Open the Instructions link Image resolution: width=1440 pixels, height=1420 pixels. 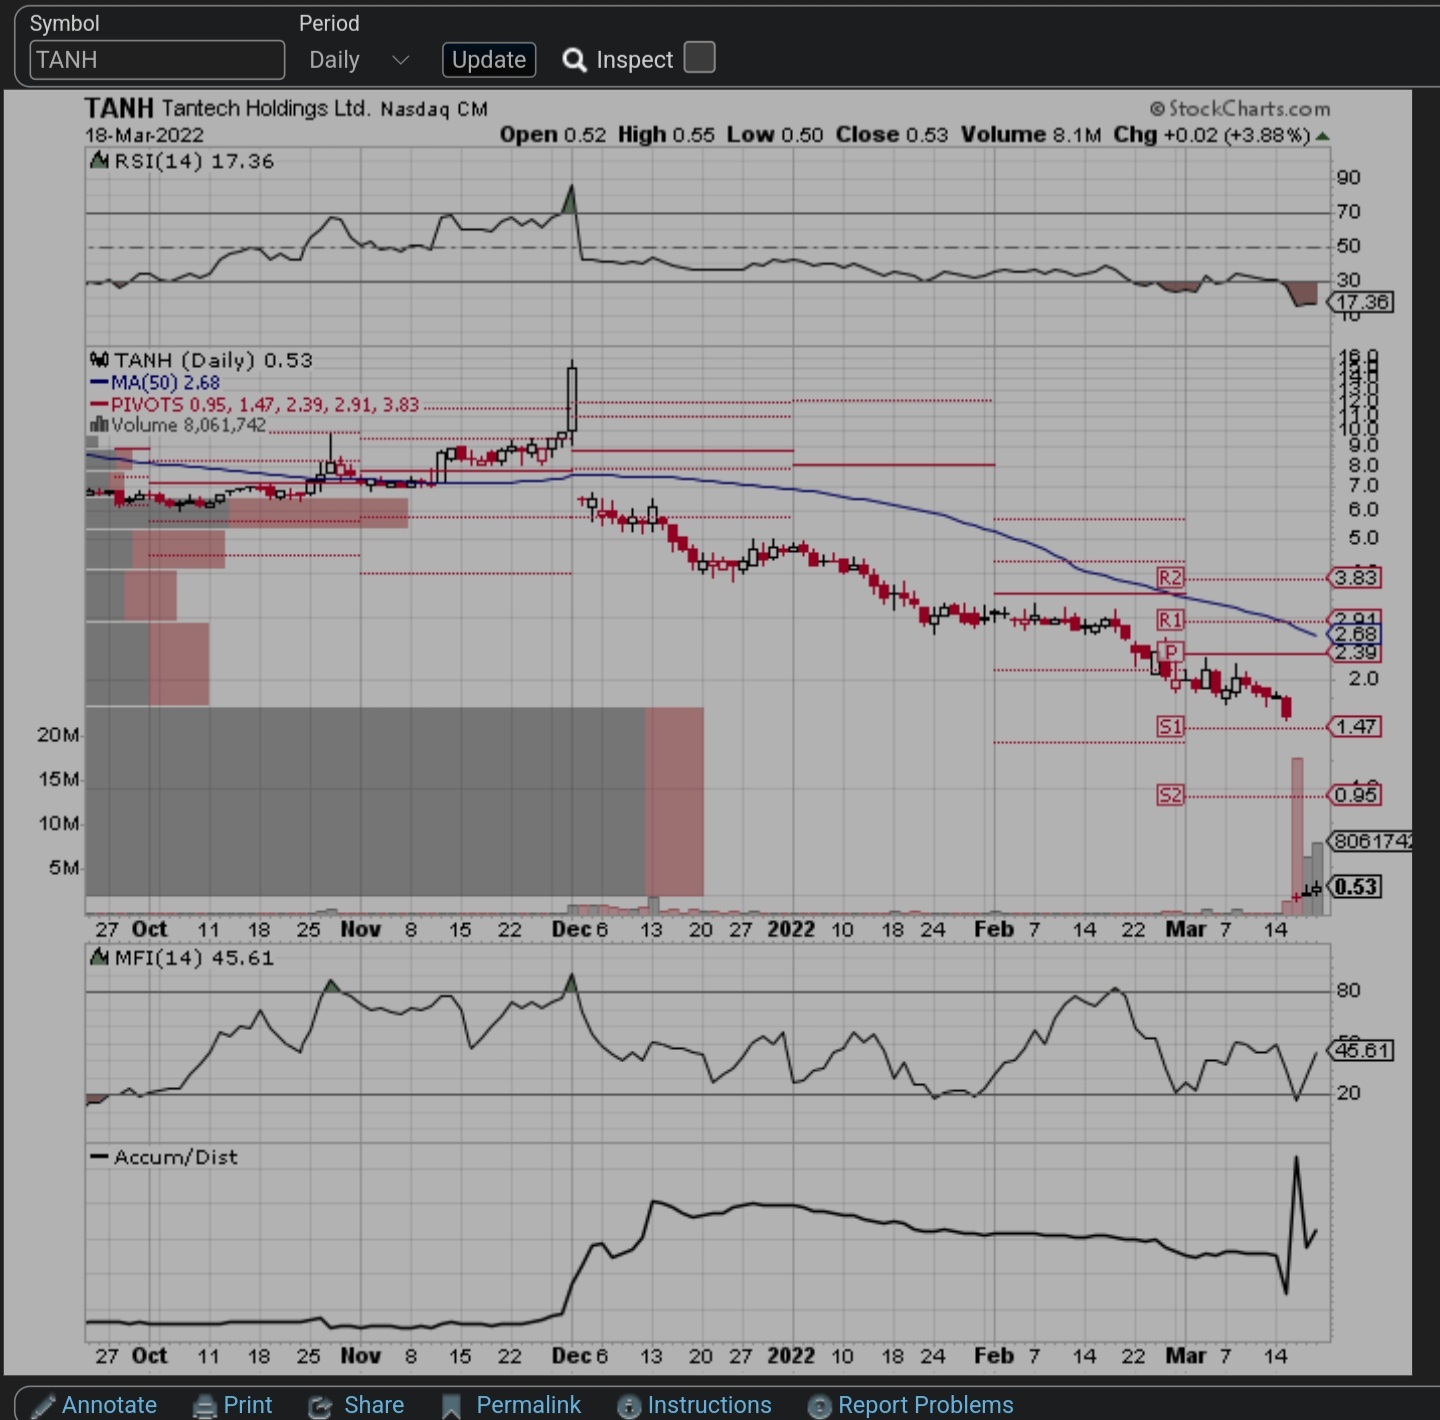coord(709,1405)
